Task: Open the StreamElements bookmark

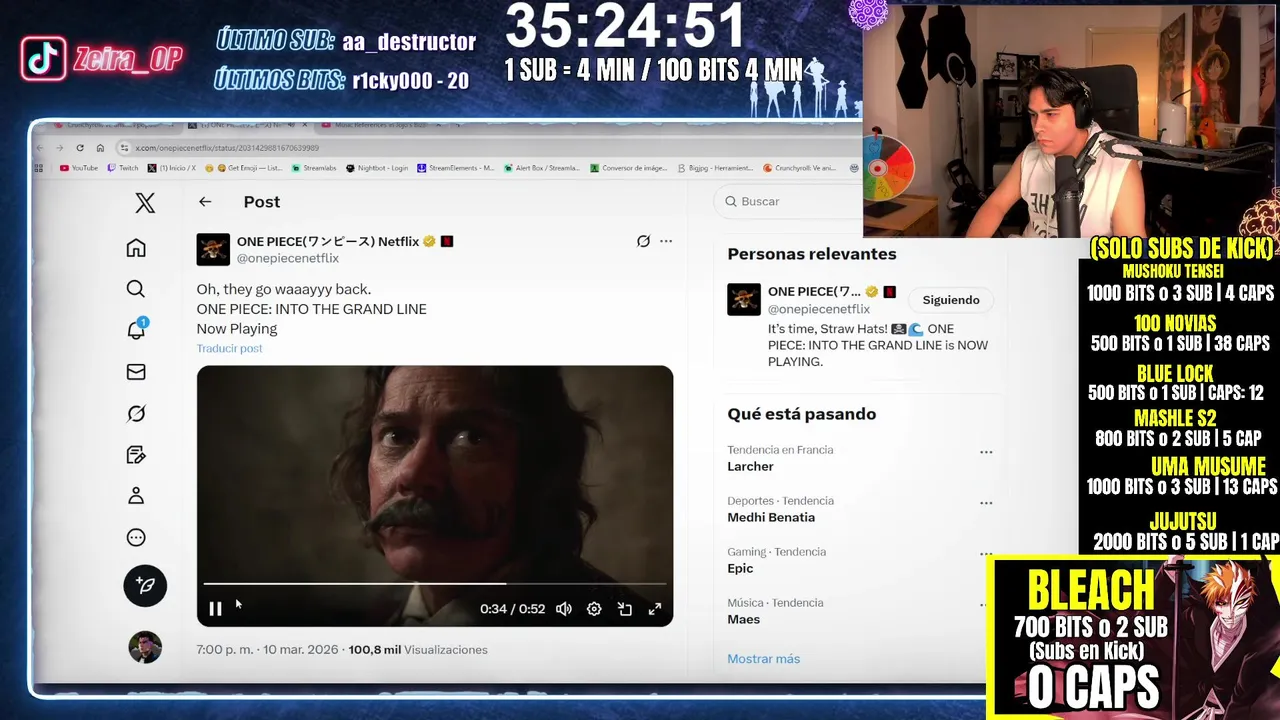Action: click(x=456, y=168)
